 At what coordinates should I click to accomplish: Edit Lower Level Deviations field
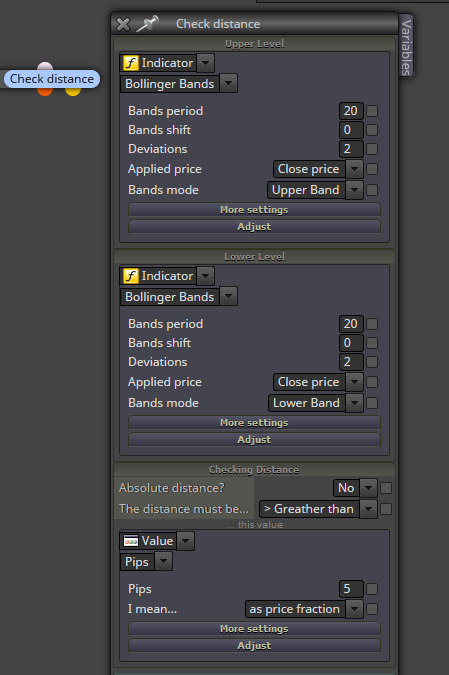(351, 362)
